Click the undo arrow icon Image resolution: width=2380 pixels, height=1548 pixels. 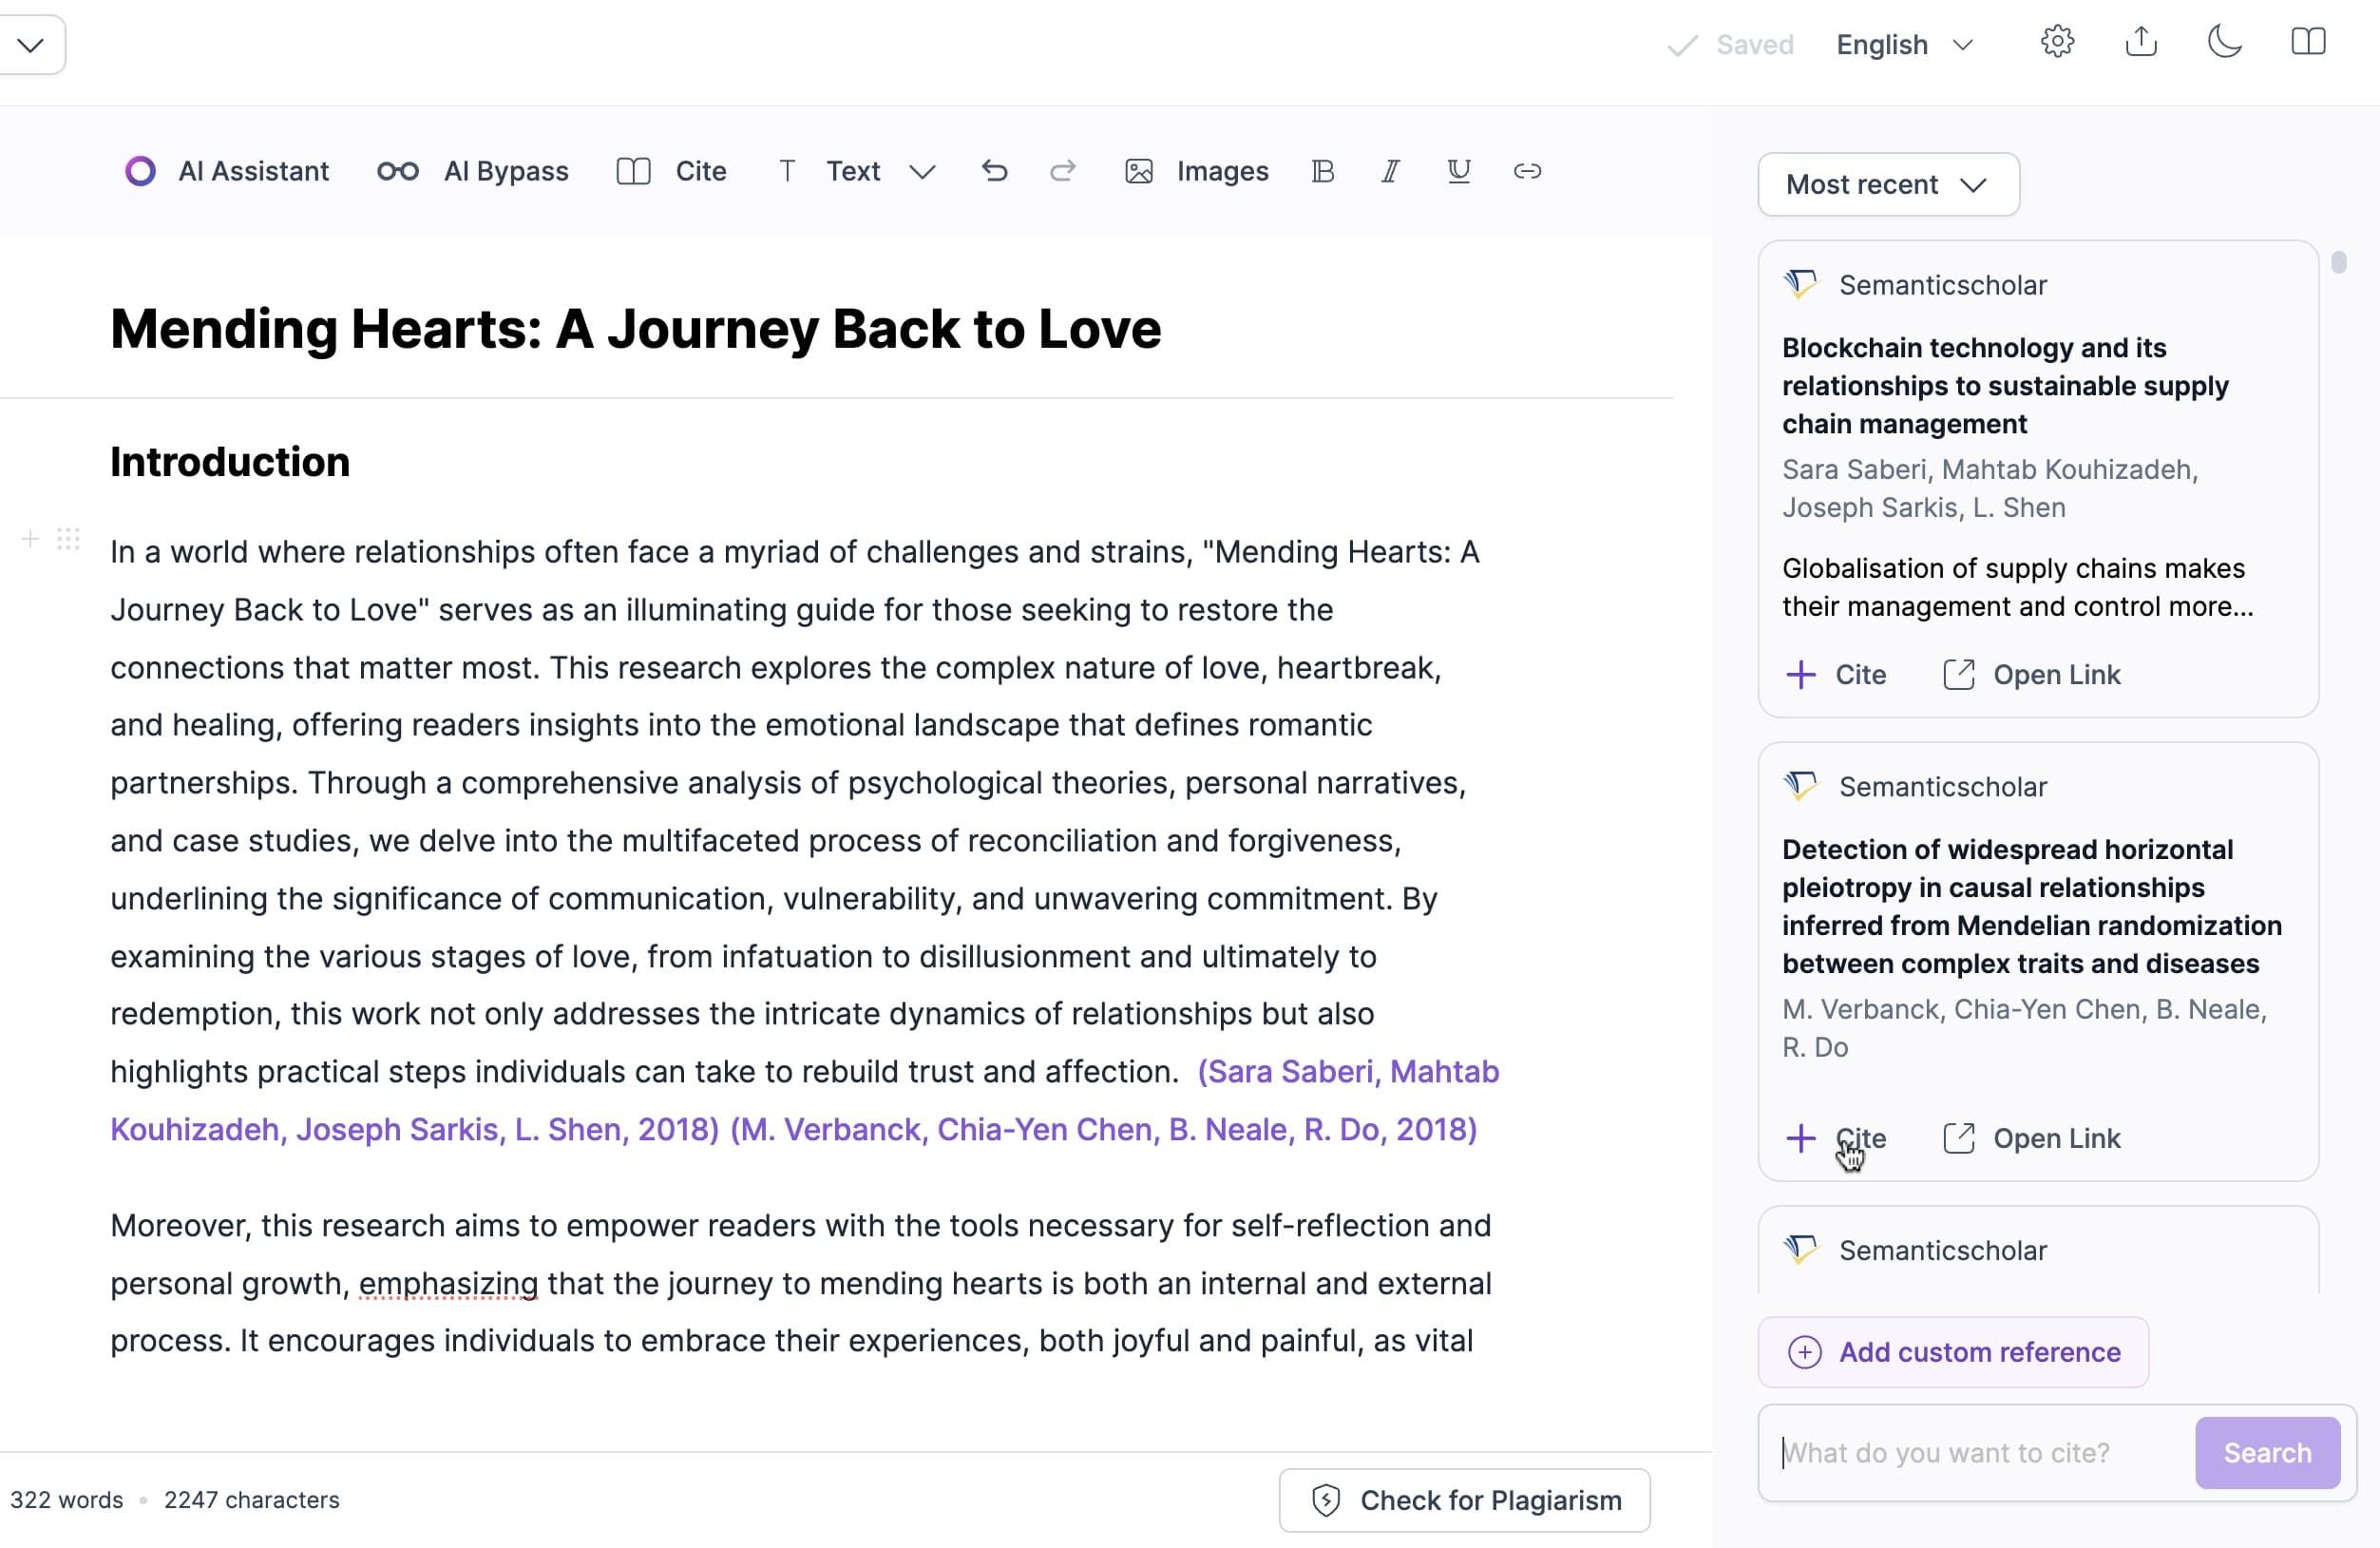994,171
